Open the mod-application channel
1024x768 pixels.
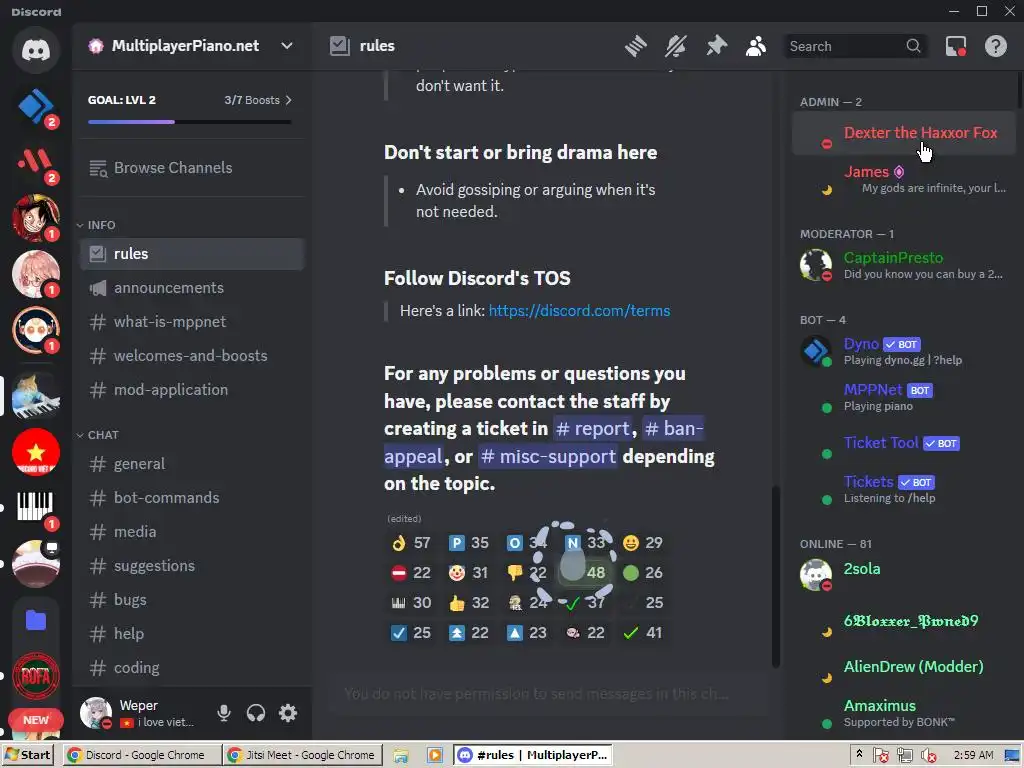(x=192, y=390)
